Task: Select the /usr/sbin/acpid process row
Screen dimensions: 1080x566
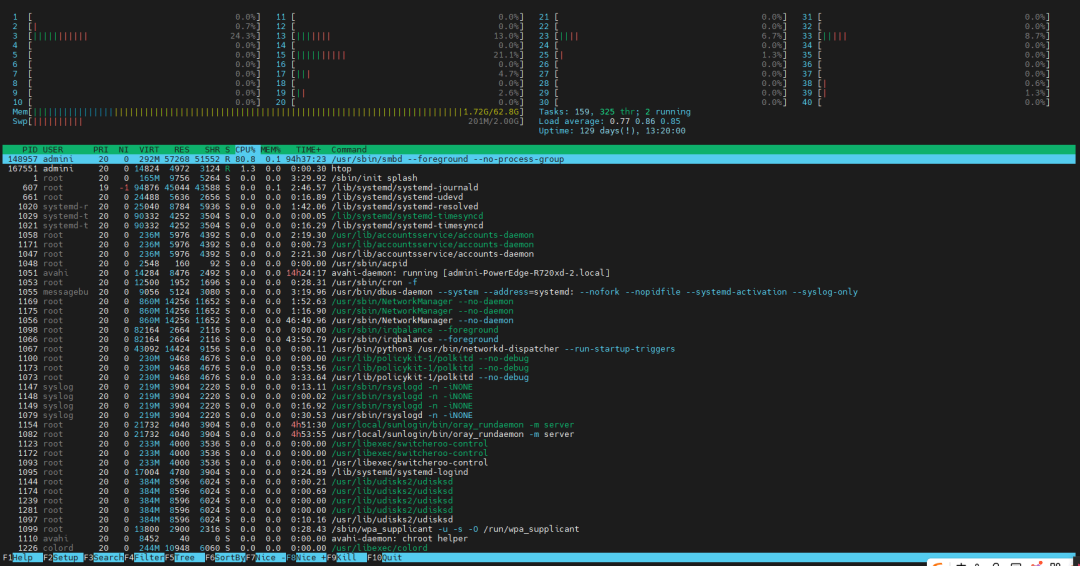Action: (539, 264)
